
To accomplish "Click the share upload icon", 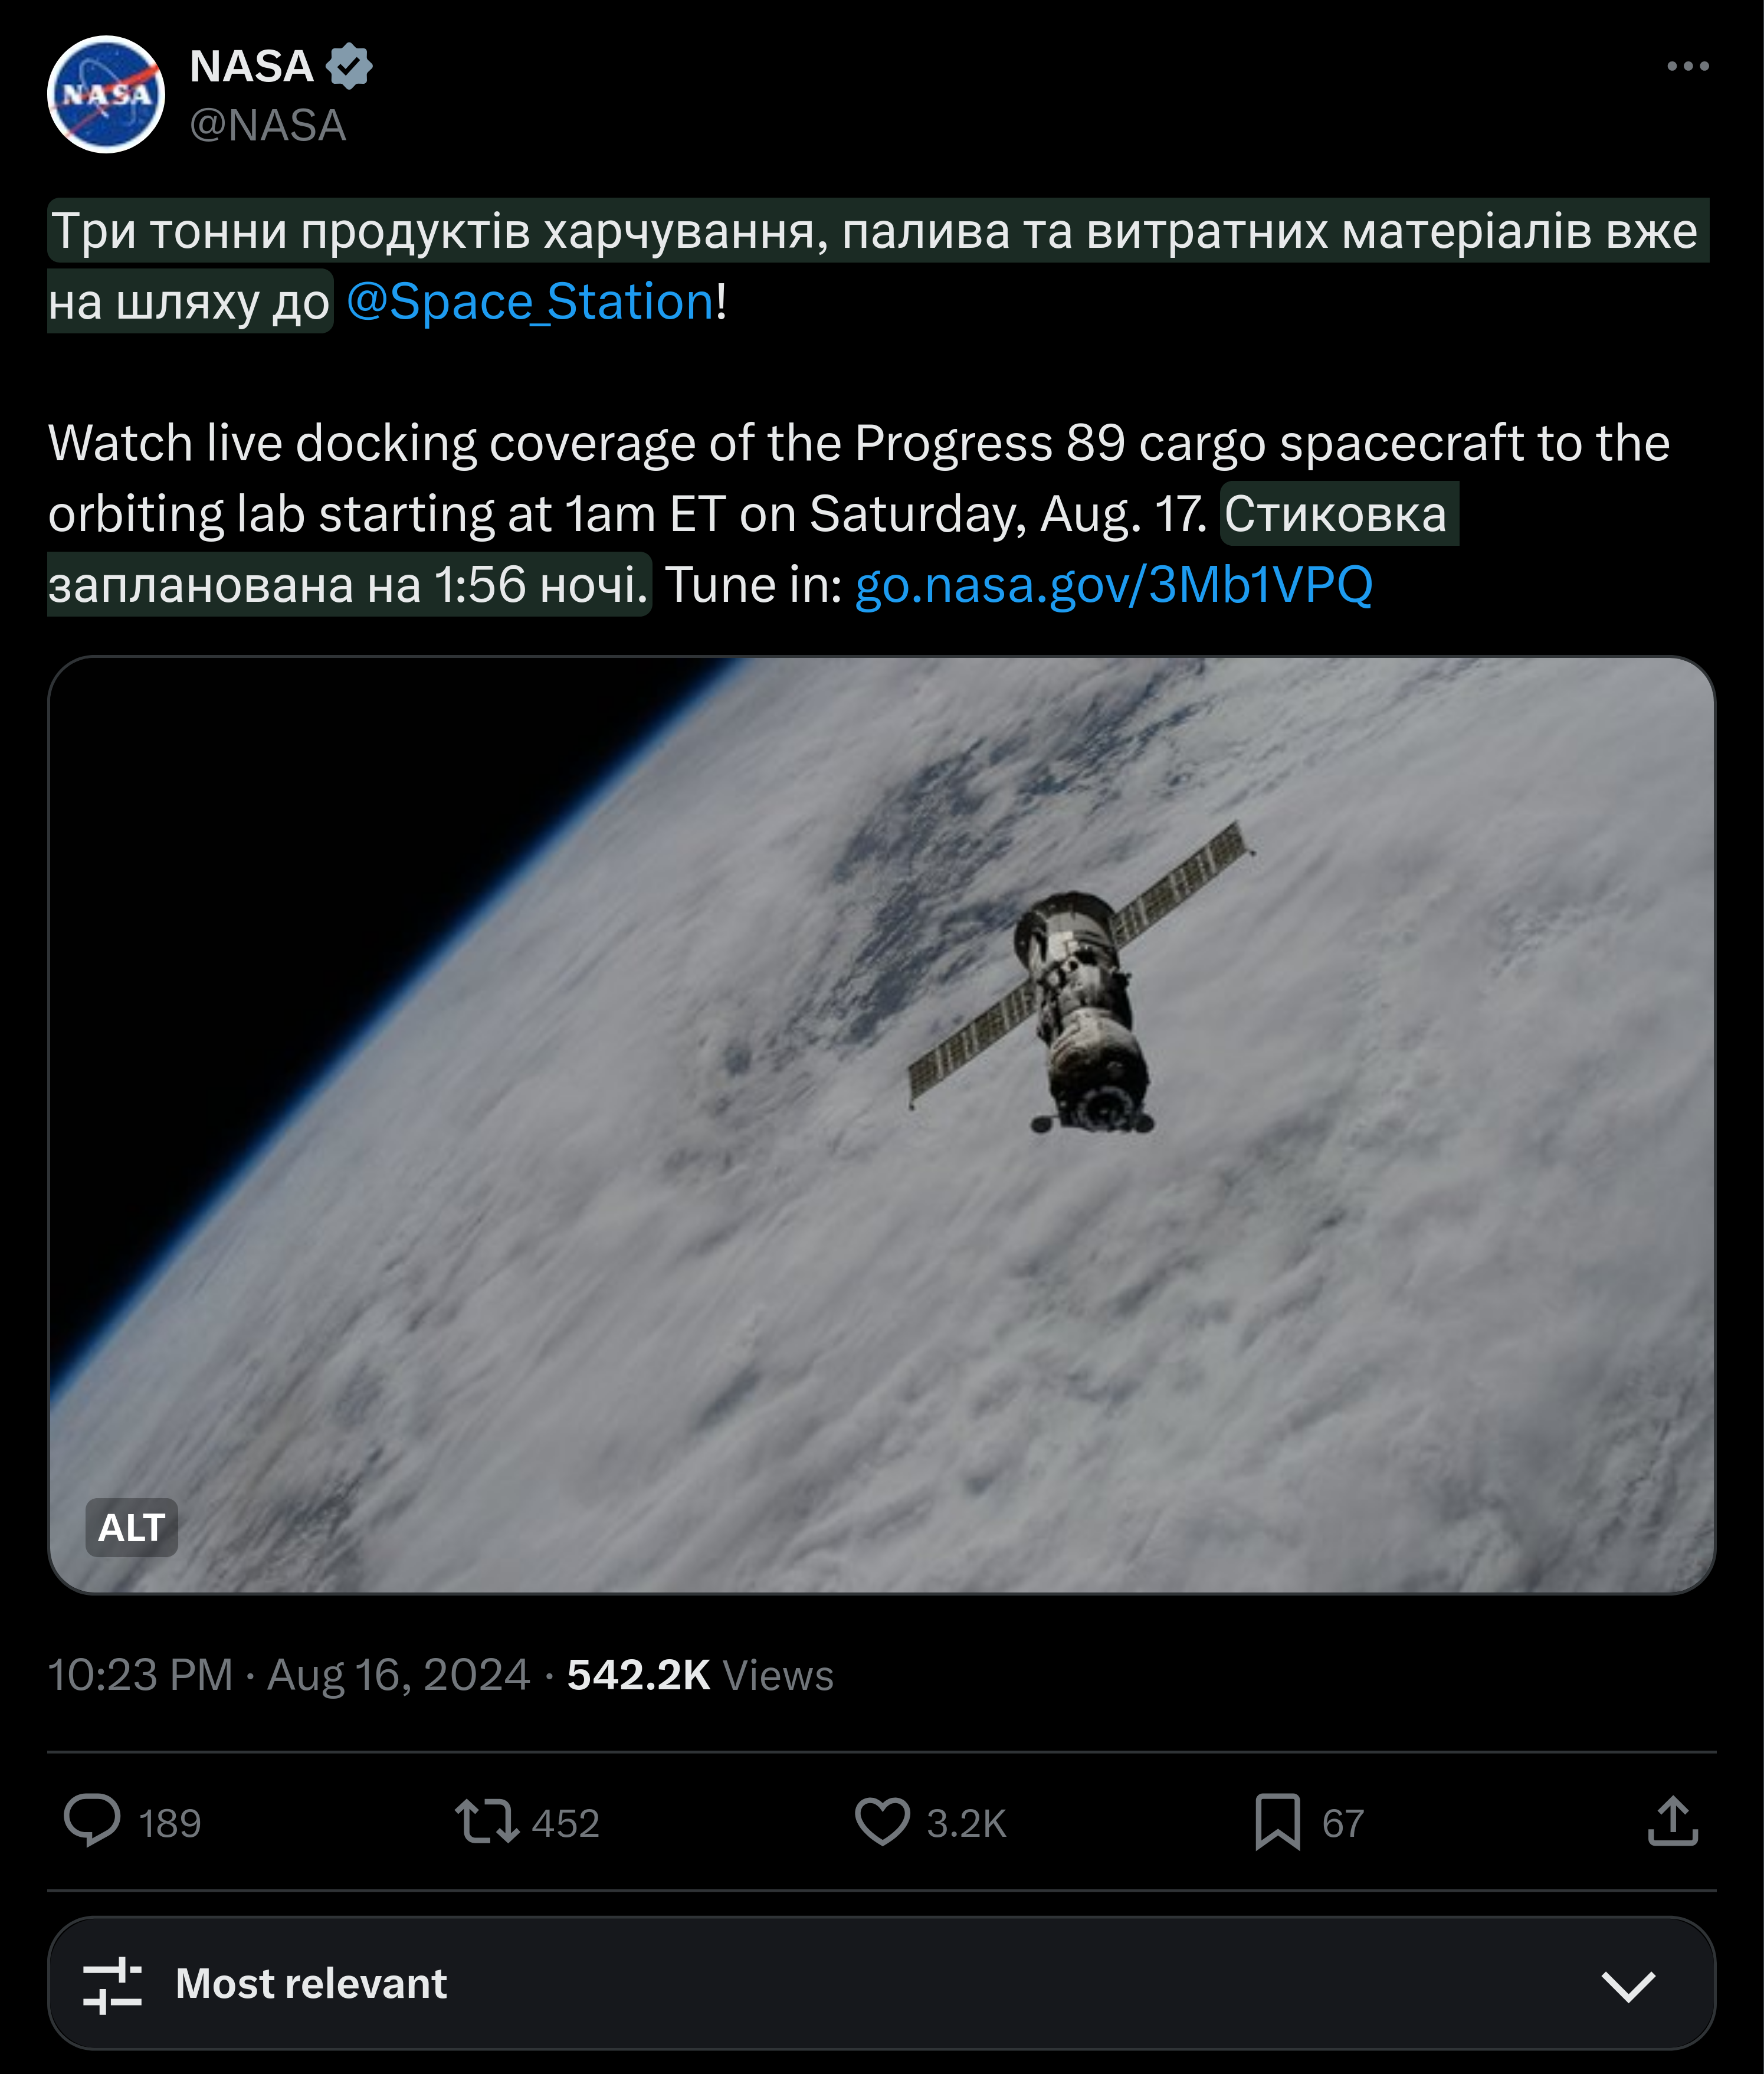I will pyautogui.click(x=1672, y=1821).
